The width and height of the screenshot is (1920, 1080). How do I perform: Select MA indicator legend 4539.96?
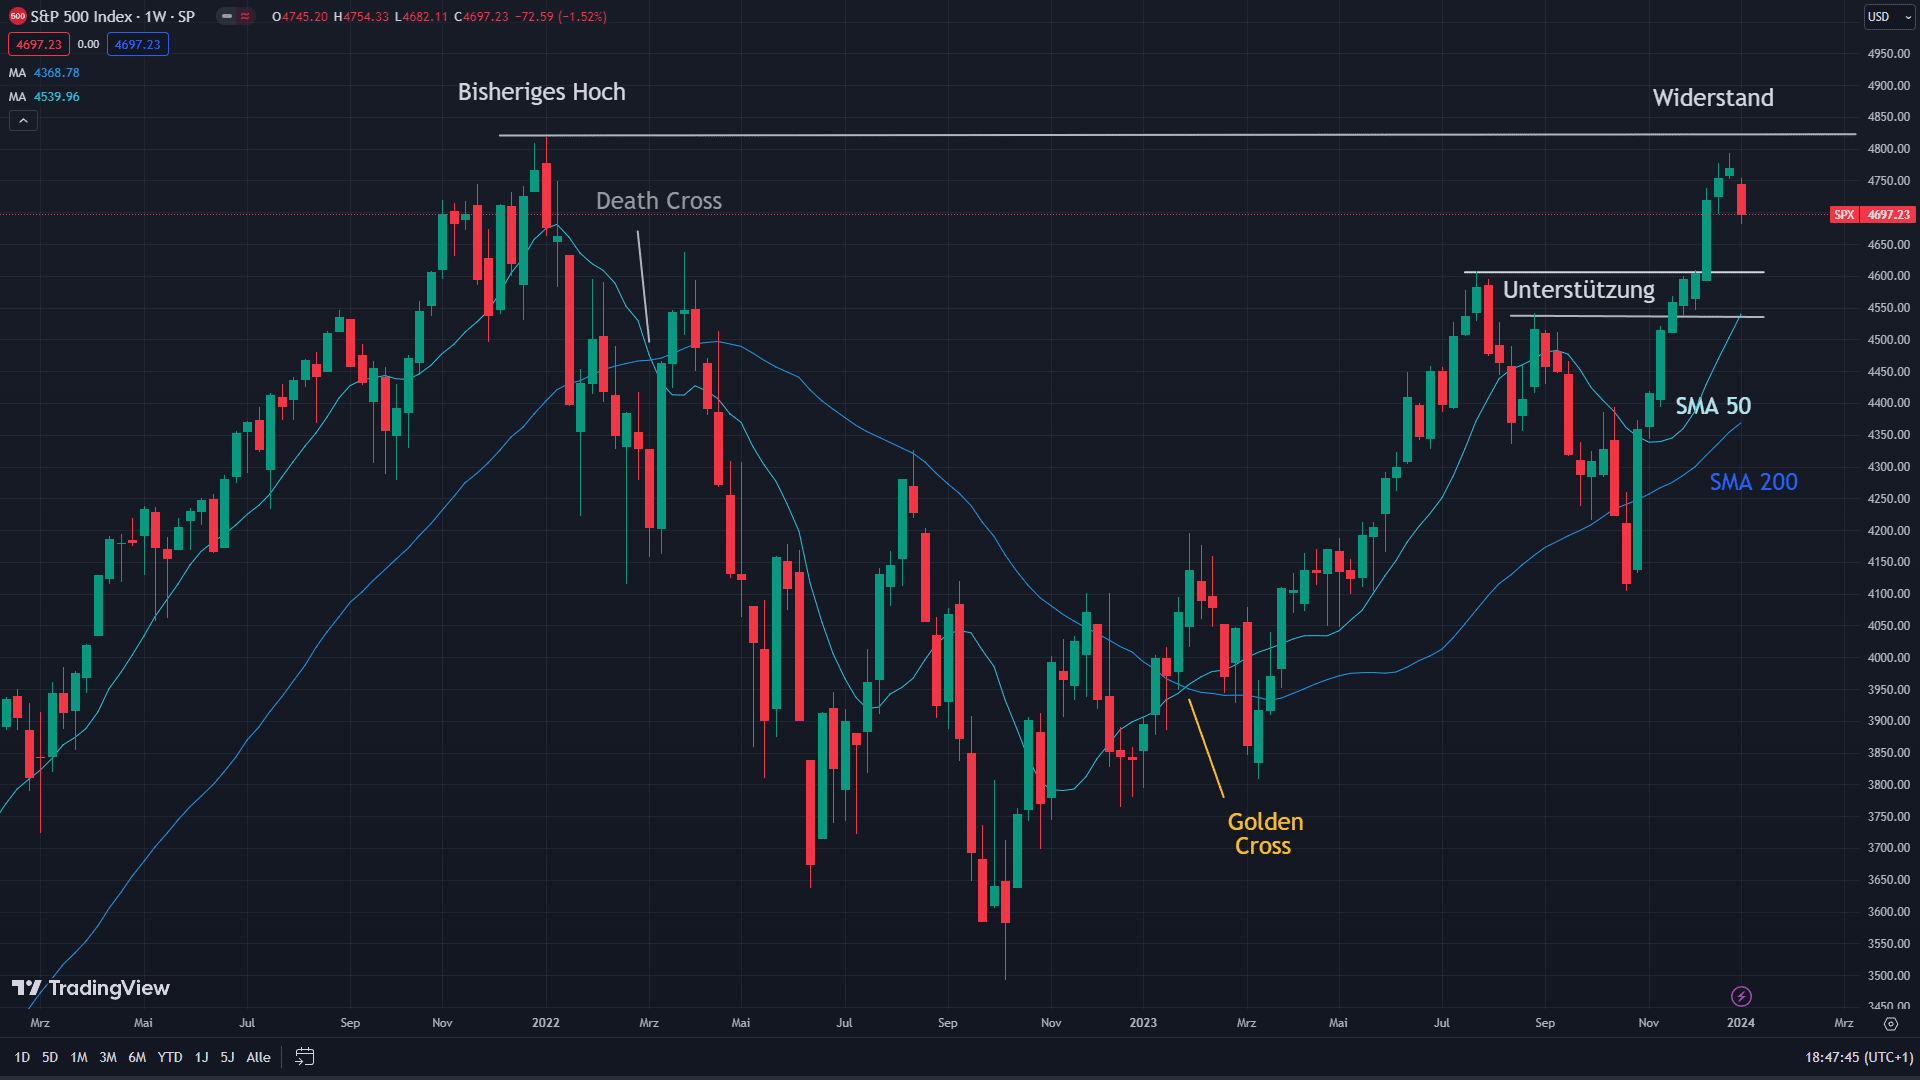coord(44,97)
